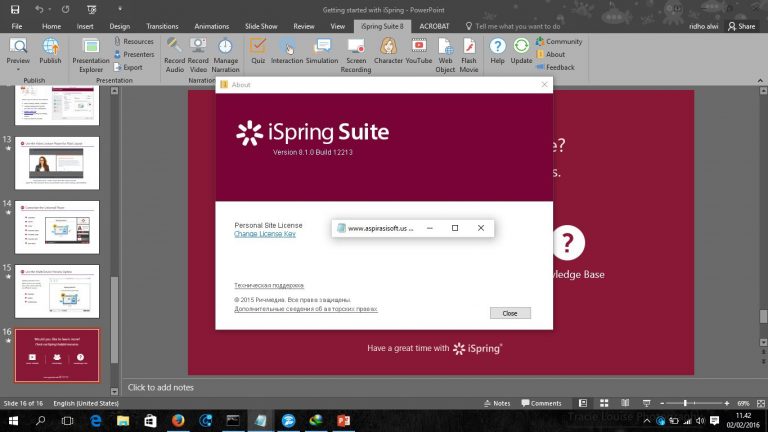Switch to Slide Sorter view

click(604, 403)
